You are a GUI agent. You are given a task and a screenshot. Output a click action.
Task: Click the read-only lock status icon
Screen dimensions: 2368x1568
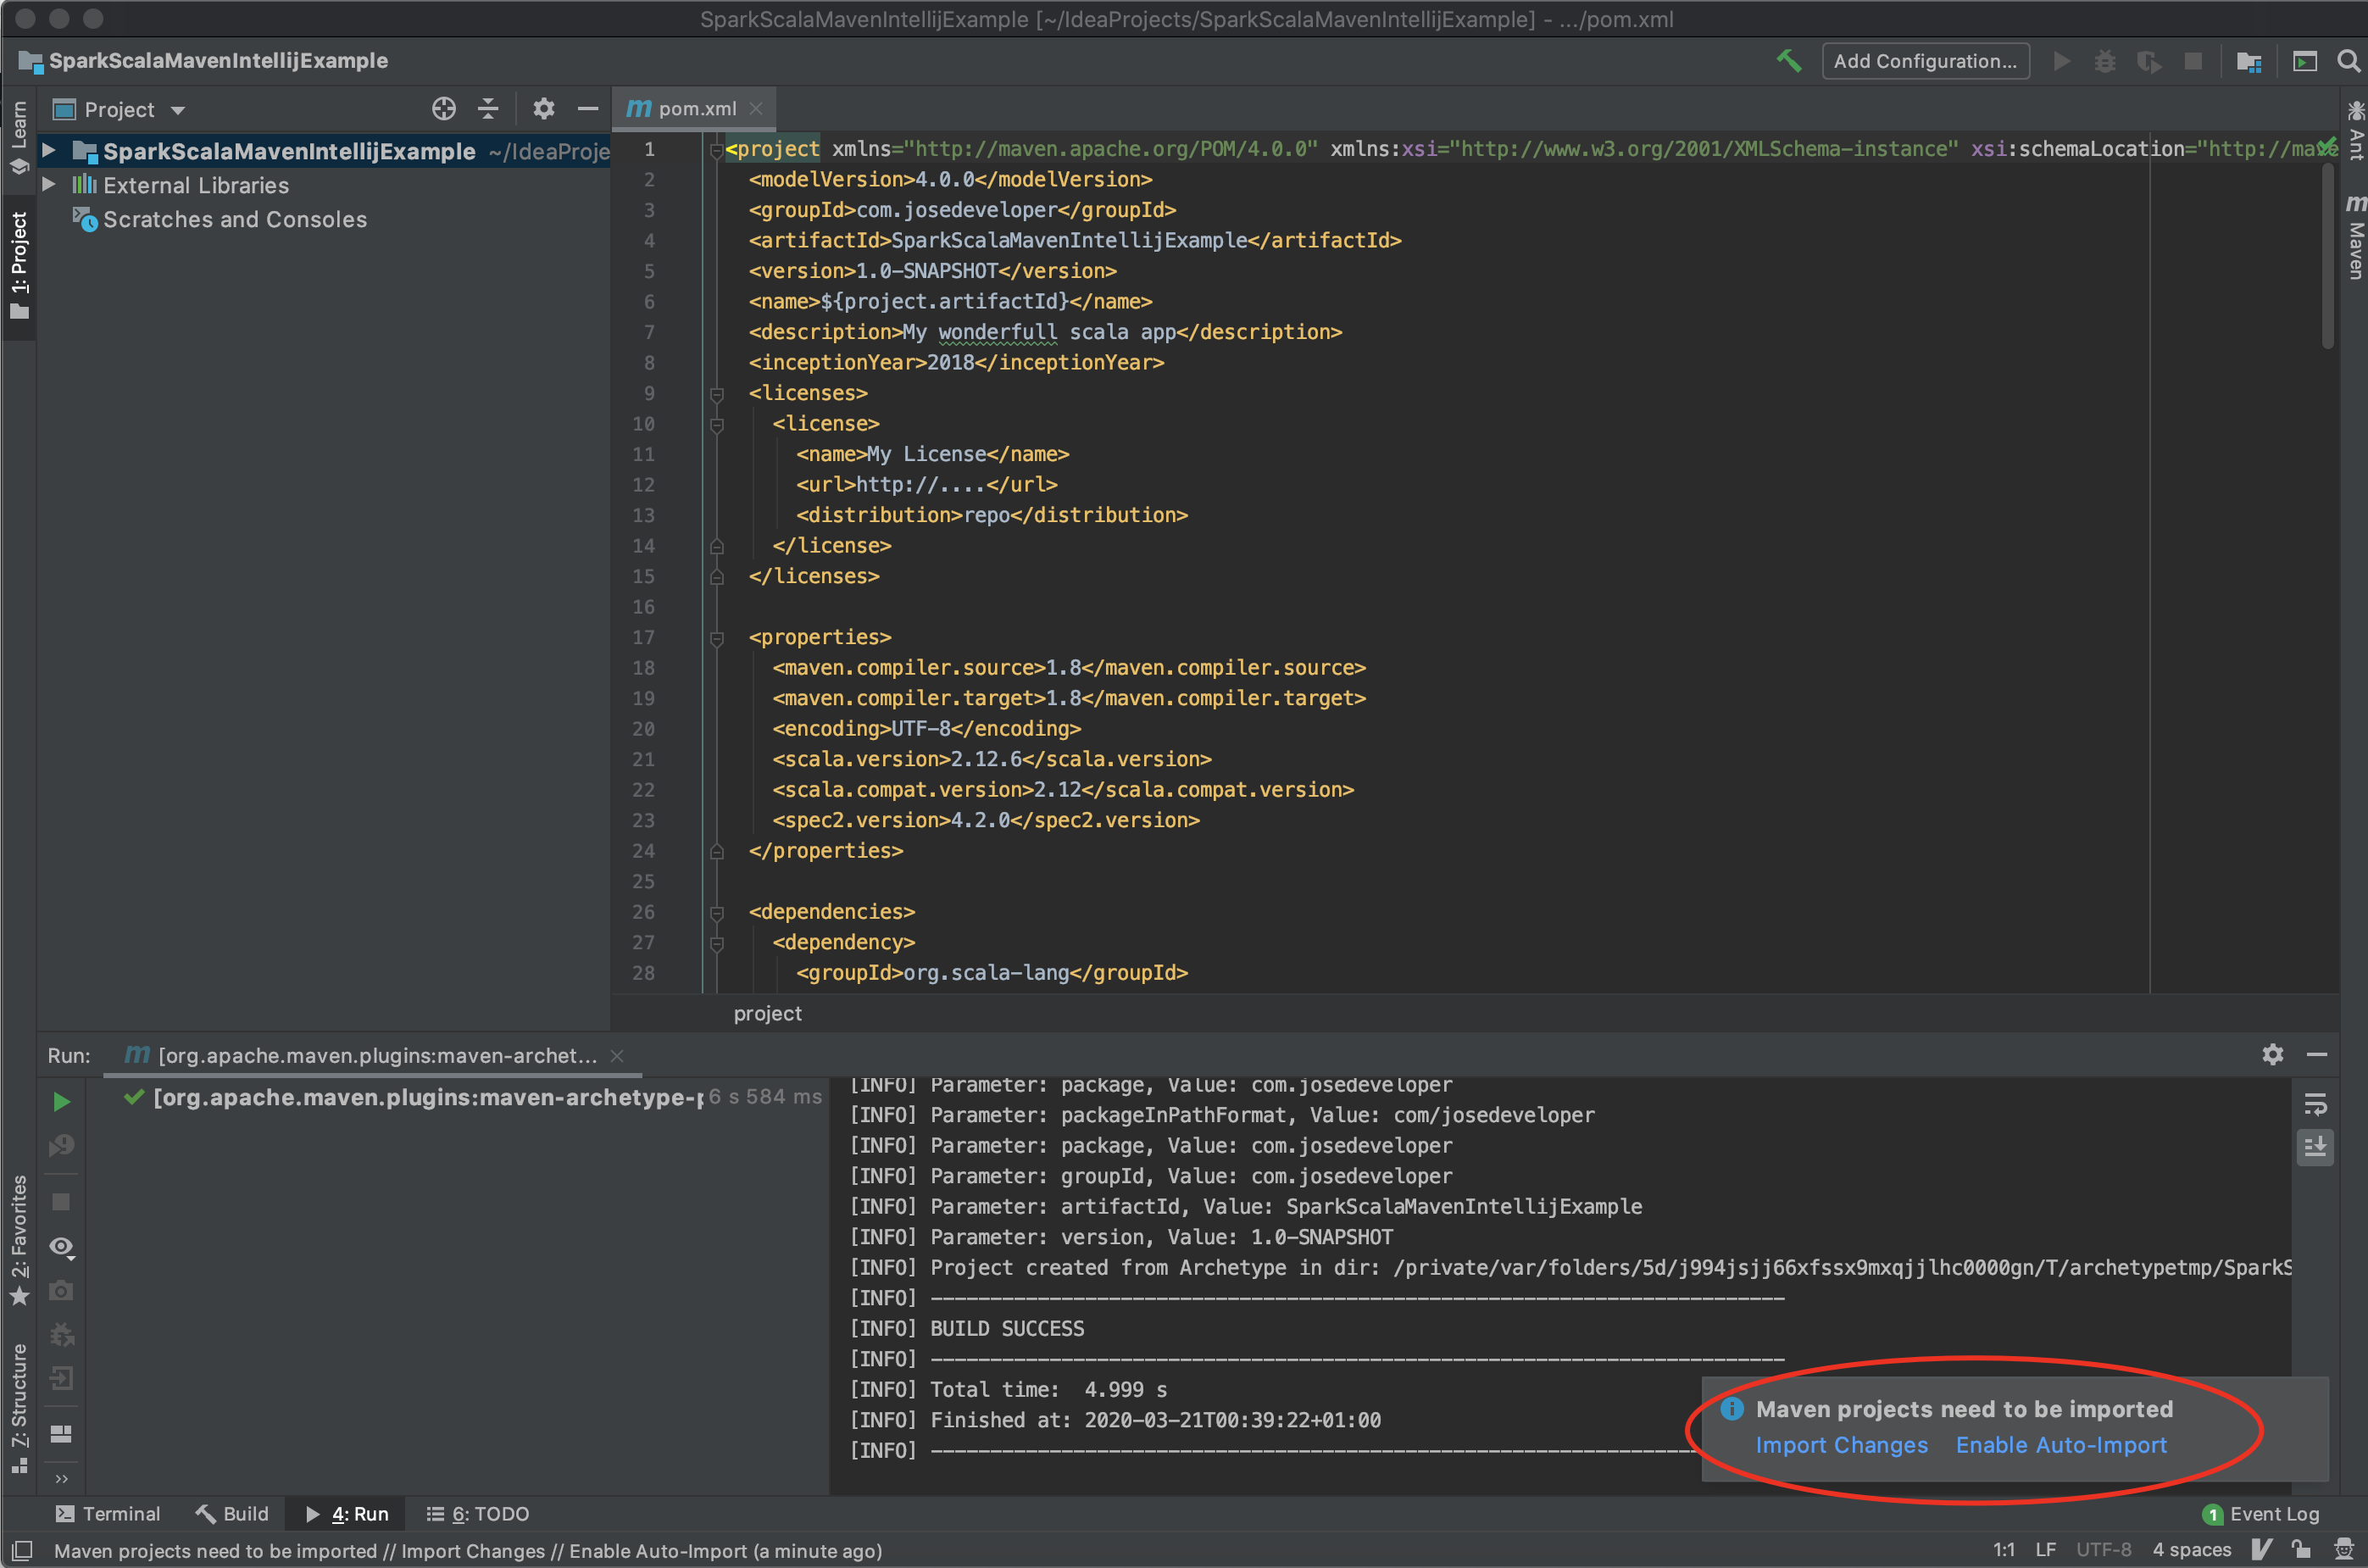(x=2301, y=1550)
